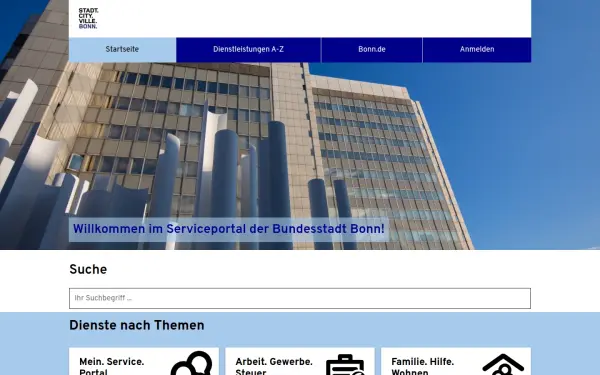Open the 'Familie. Hilfe. Wohnen' card

click(456, 361)
